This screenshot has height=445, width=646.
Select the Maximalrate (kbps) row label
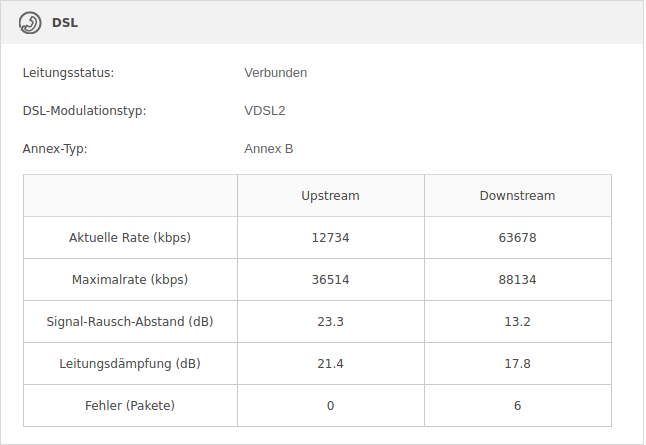click(x=130, y=280)
